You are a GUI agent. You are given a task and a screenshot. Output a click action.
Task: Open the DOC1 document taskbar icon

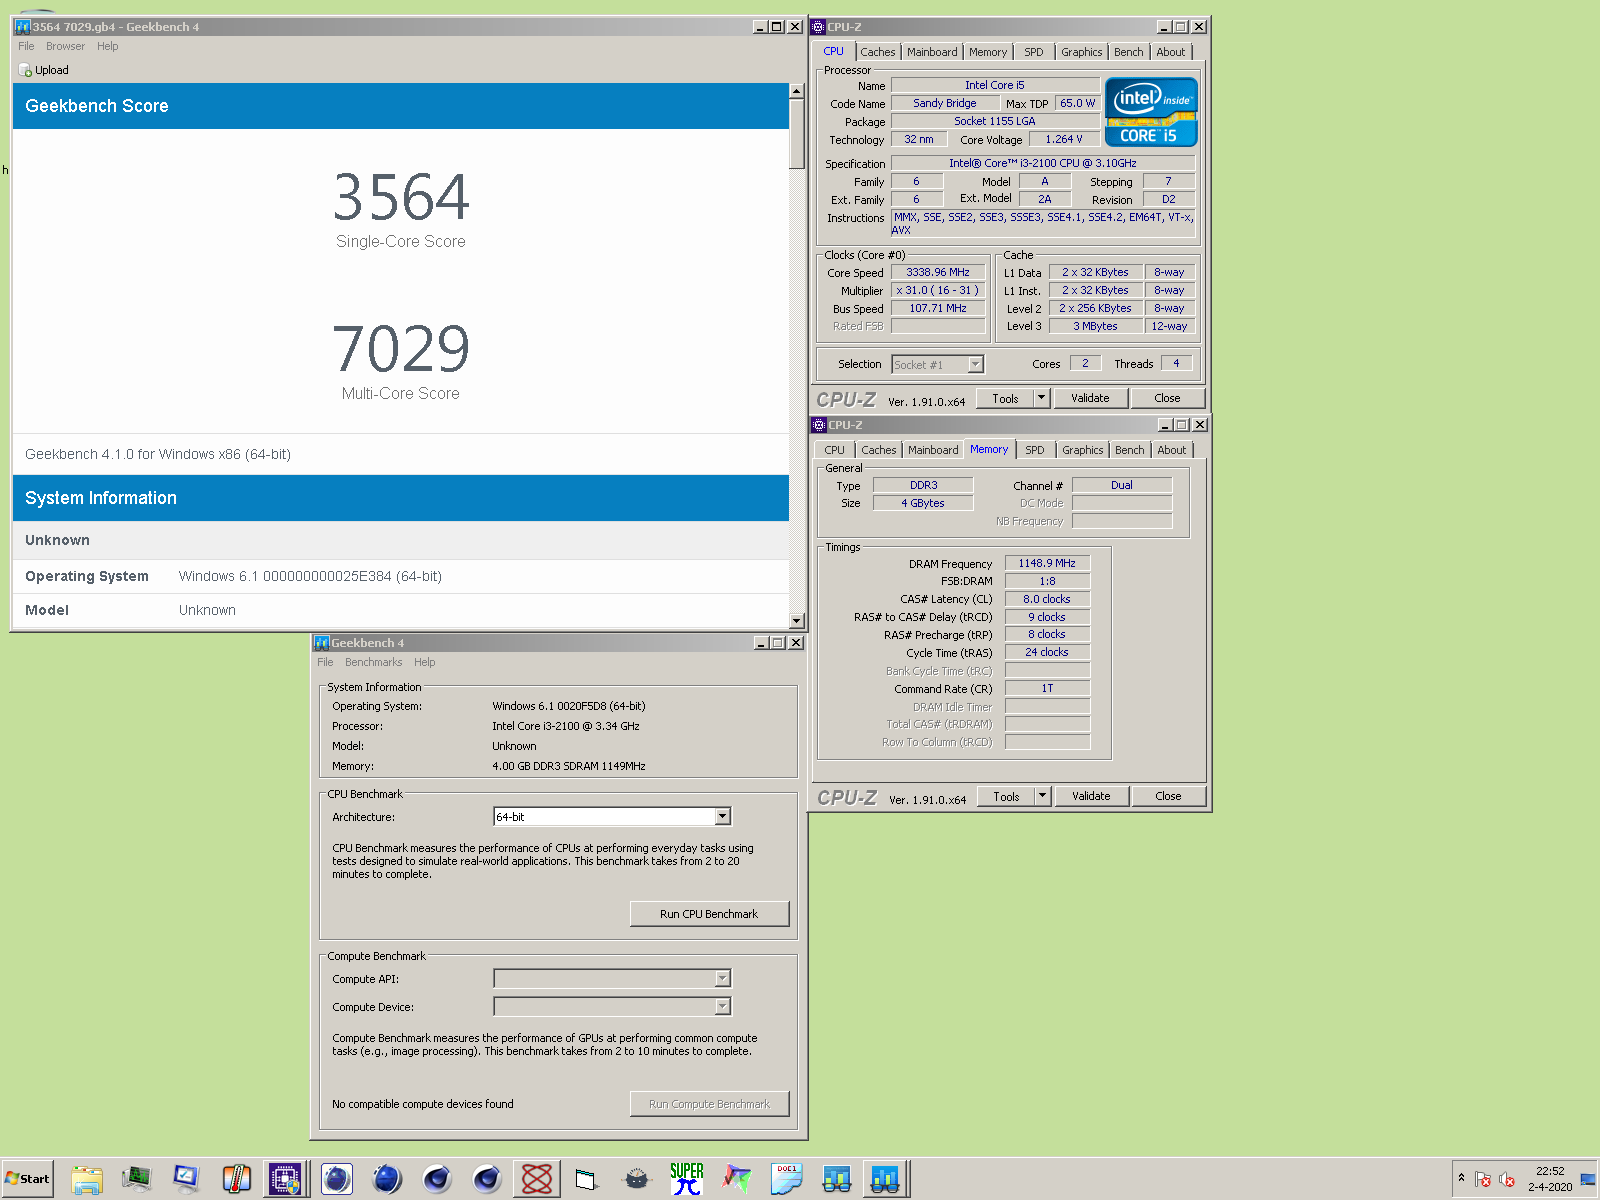787,1179
